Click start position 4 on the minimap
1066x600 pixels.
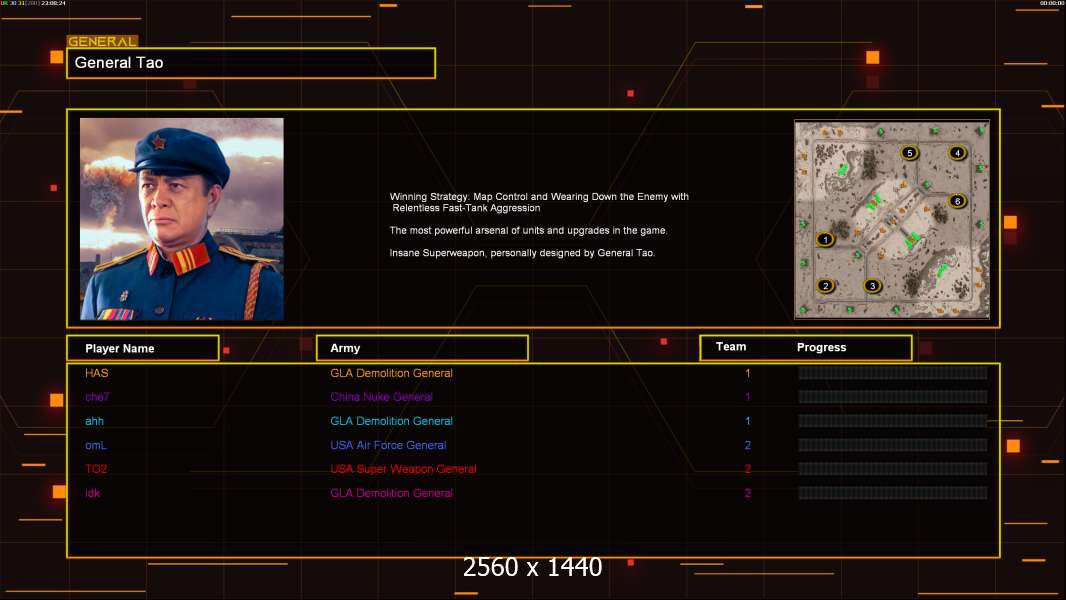(957, 153)
